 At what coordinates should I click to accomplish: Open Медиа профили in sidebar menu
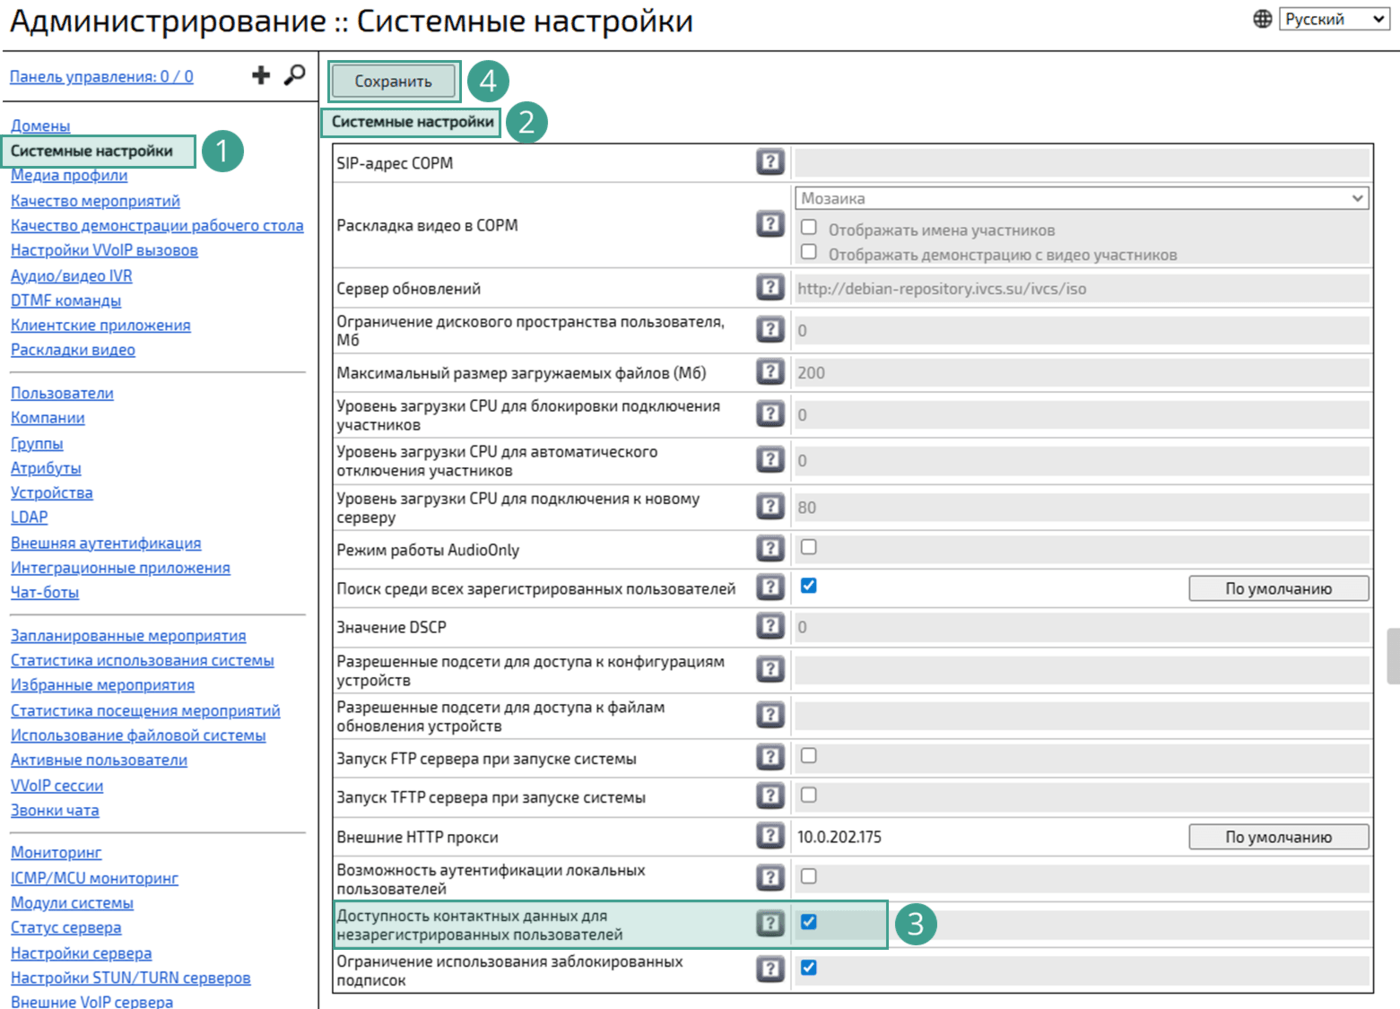69,175
